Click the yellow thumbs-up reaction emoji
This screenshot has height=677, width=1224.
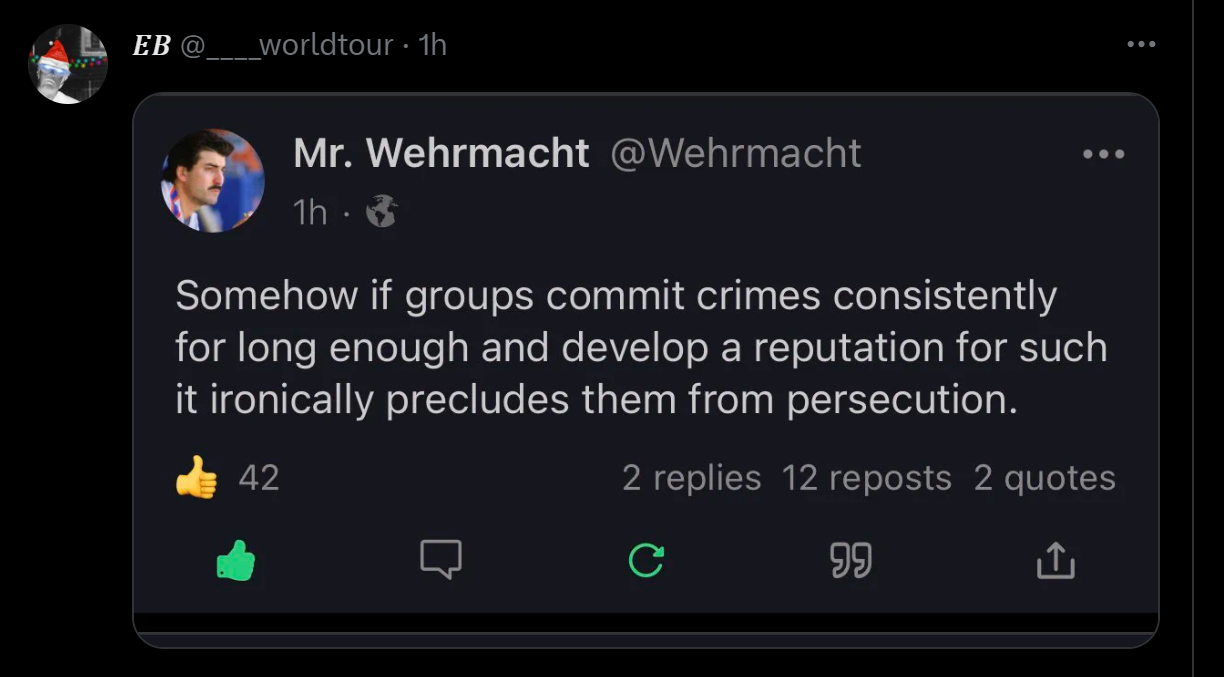pyautogui.click(x=196, y=478)
